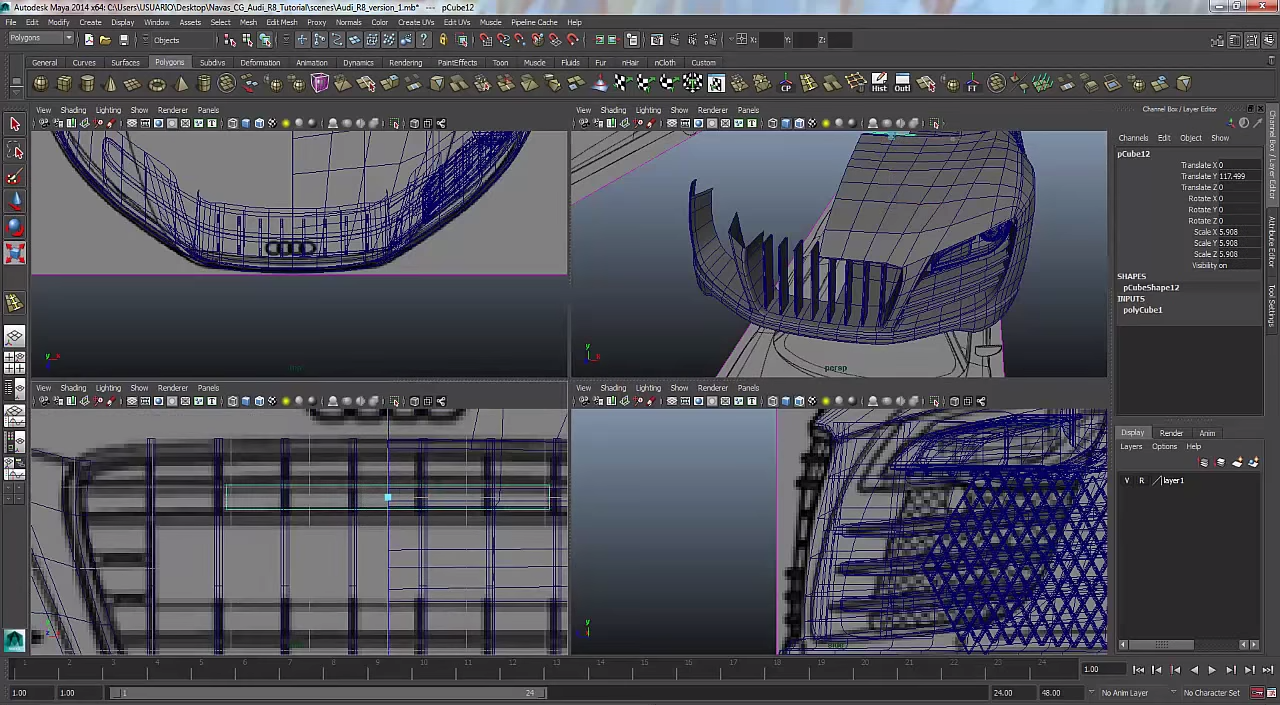Click the Save scene icon
1280x705 pixels.
124,40
